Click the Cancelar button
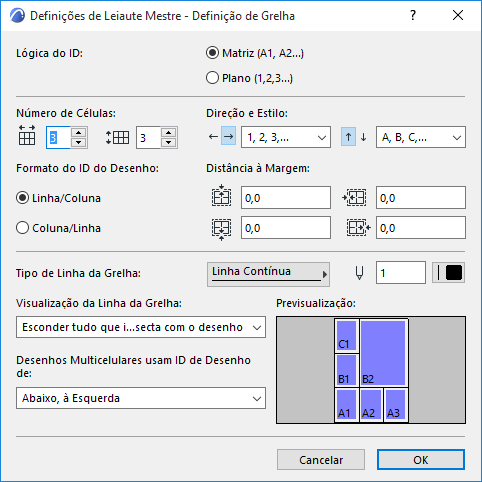 click(321, 460)
